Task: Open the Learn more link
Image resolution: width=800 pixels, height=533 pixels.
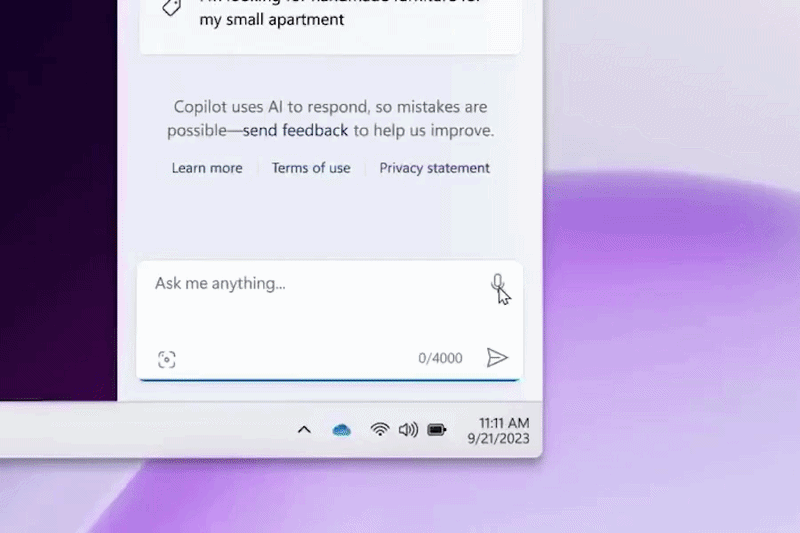Action: pyautogui.click(x=207, y=168)
